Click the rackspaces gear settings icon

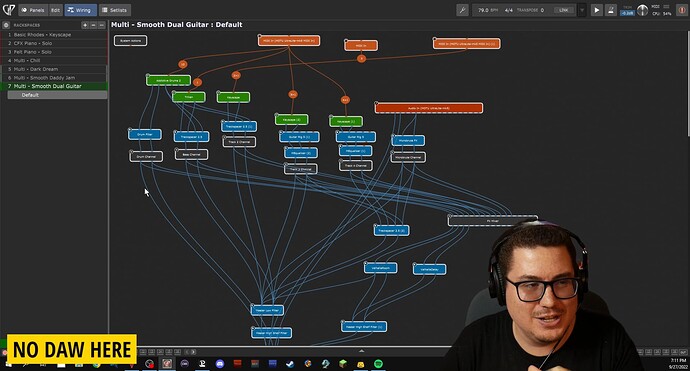click(6, 25)
